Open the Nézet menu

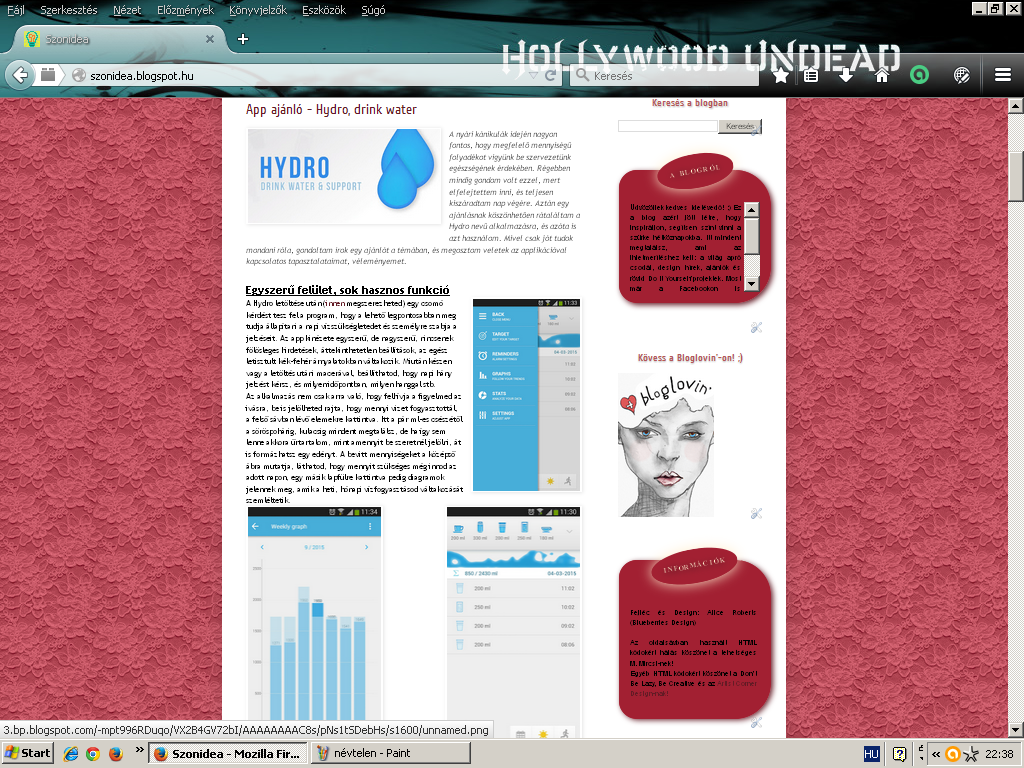[x=127, y=10]
